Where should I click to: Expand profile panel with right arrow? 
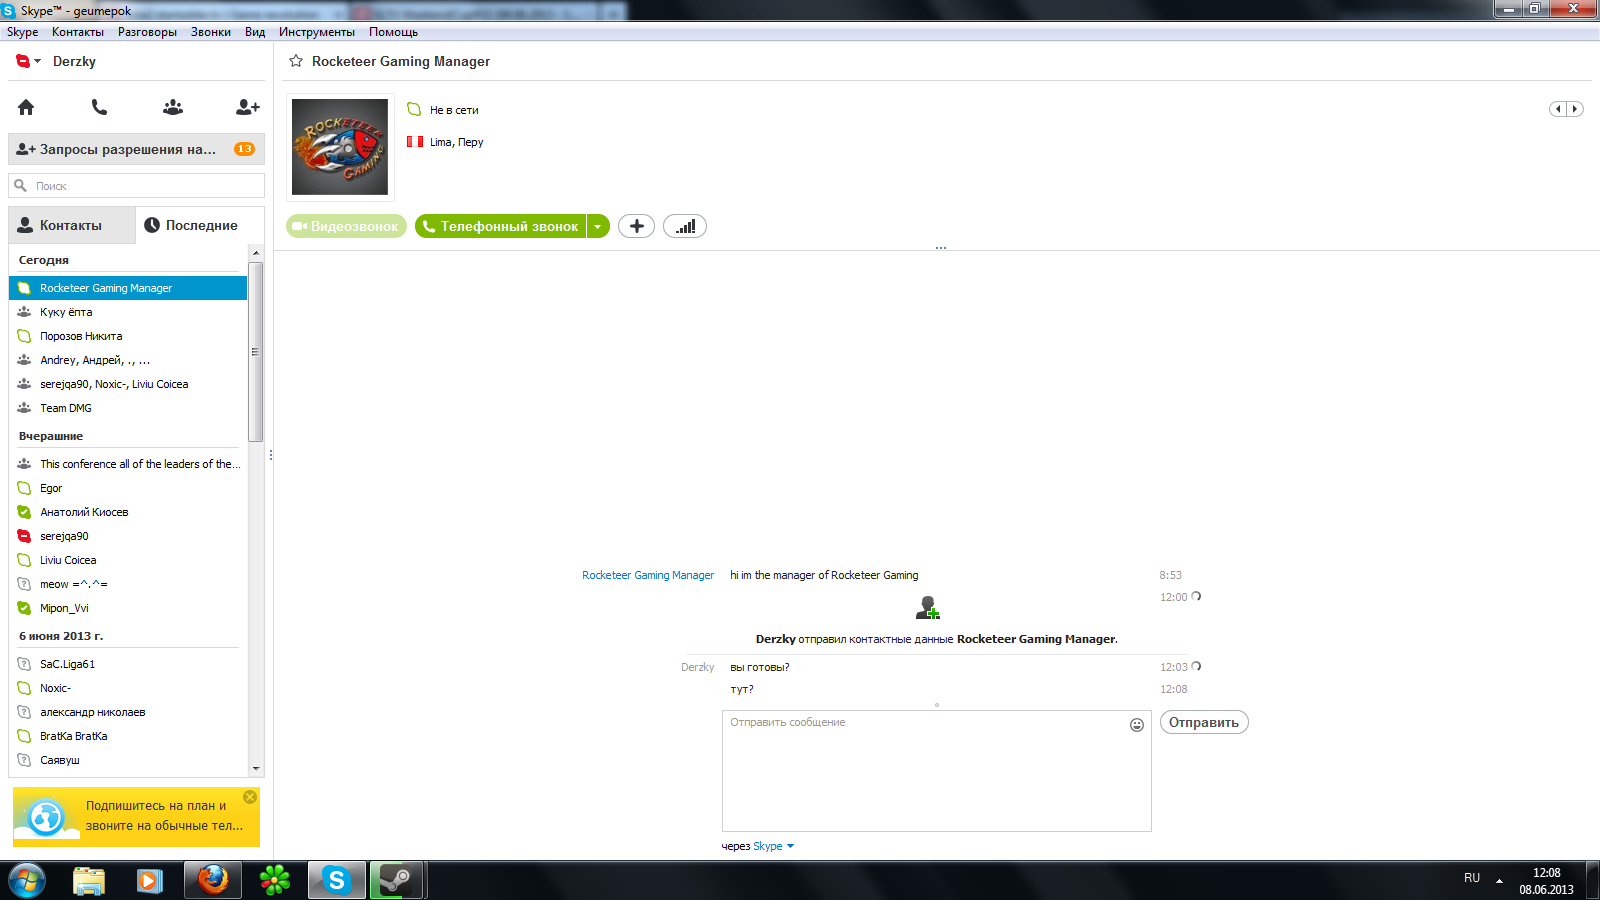tap(1575, 109)
